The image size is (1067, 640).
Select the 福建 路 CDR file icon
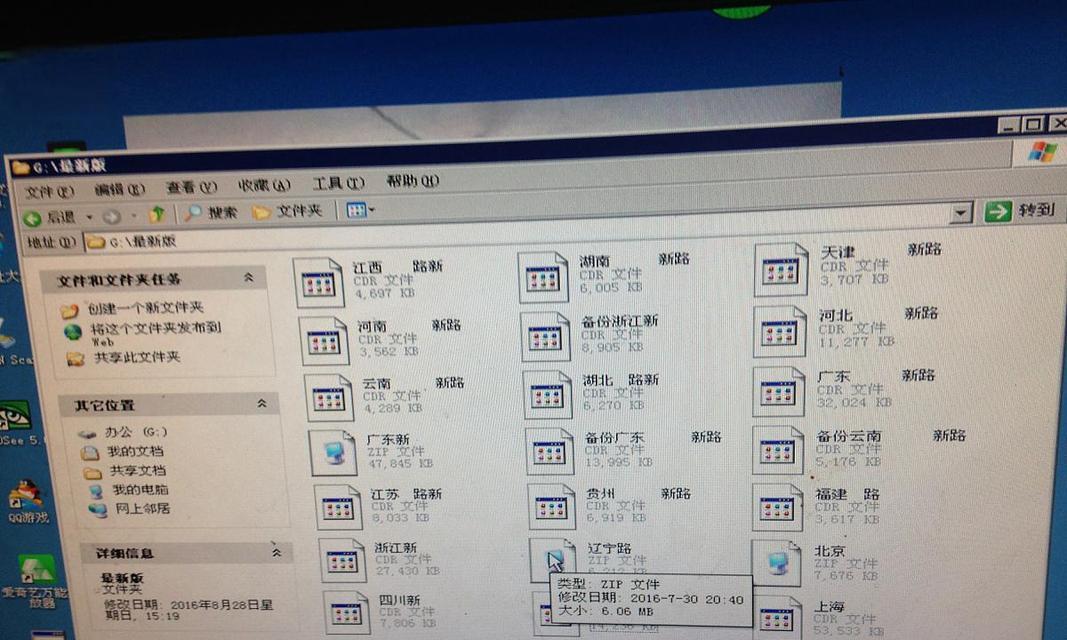777,507
